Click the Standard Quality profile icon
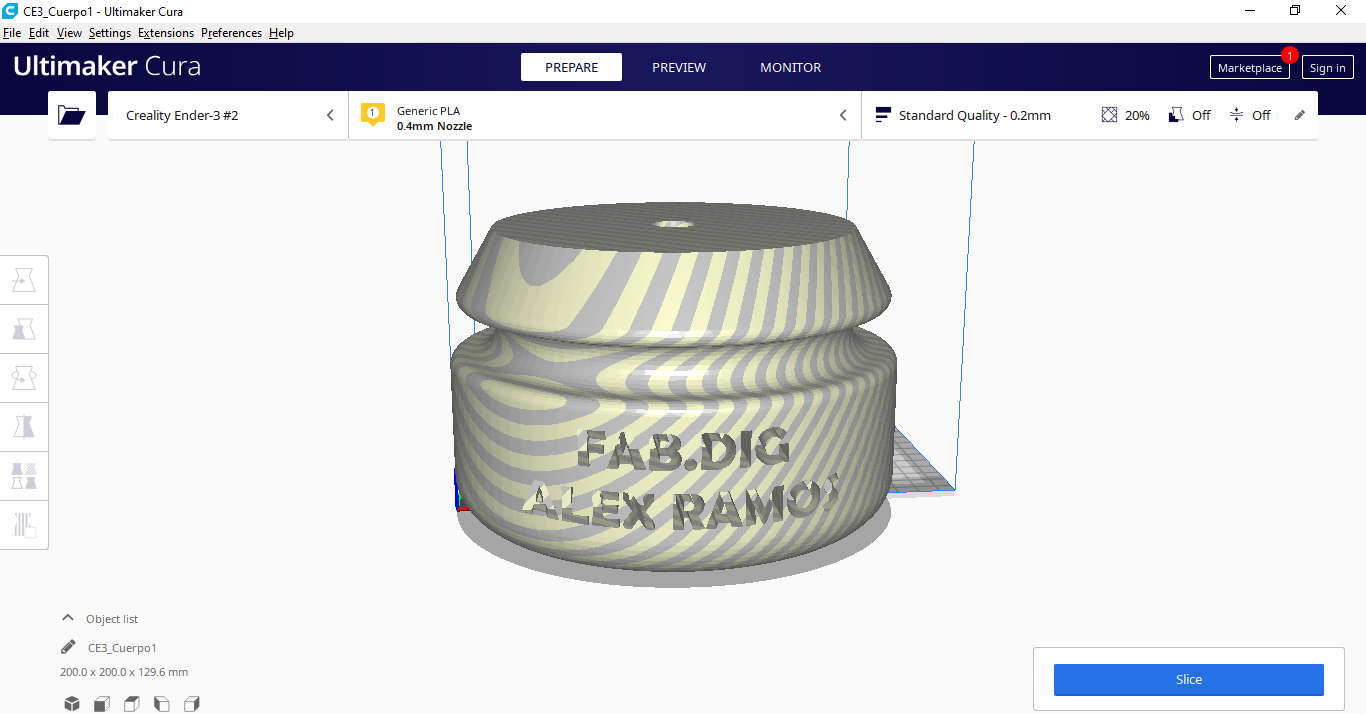The height and width of the screenshot is (714, 1366). tap(882, 115)
